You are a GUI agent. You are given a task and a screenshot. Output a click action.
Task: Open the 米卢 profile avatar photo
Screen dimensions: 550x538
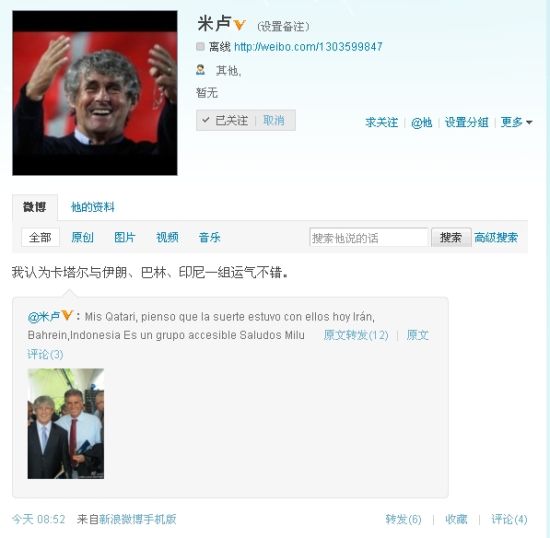point(95,93)
